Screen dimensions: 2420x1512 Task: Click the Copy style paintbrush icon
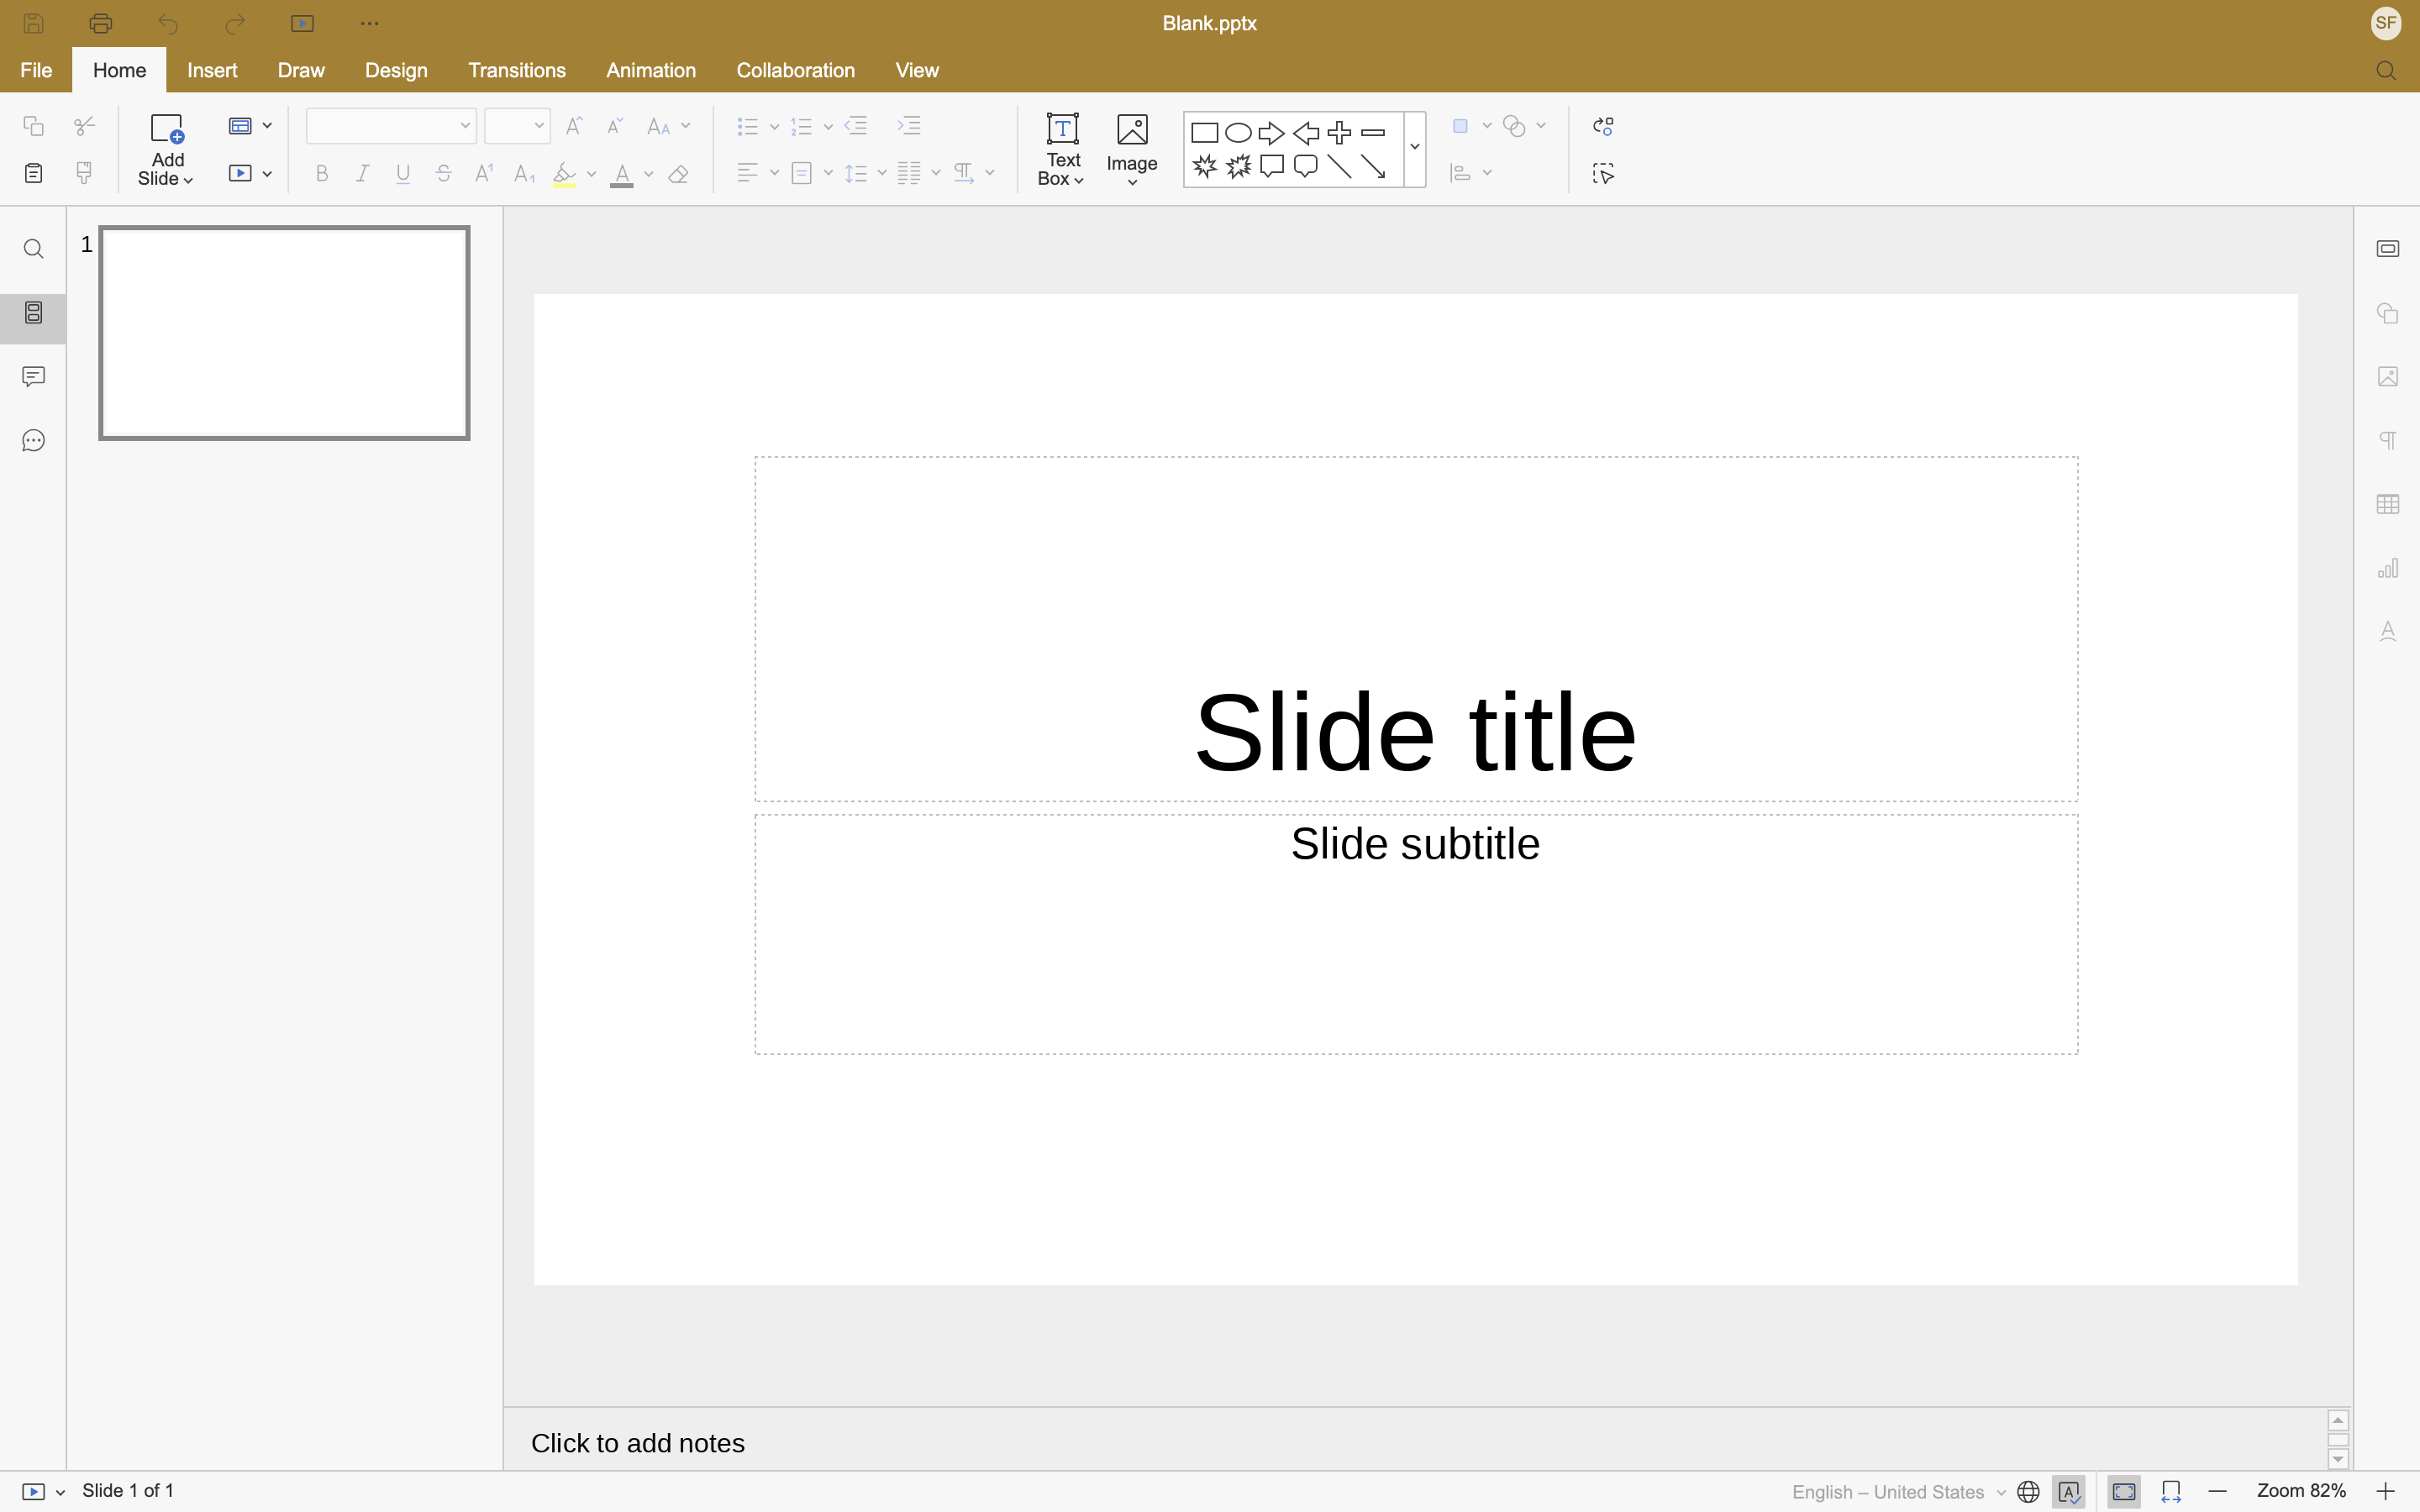85,173
